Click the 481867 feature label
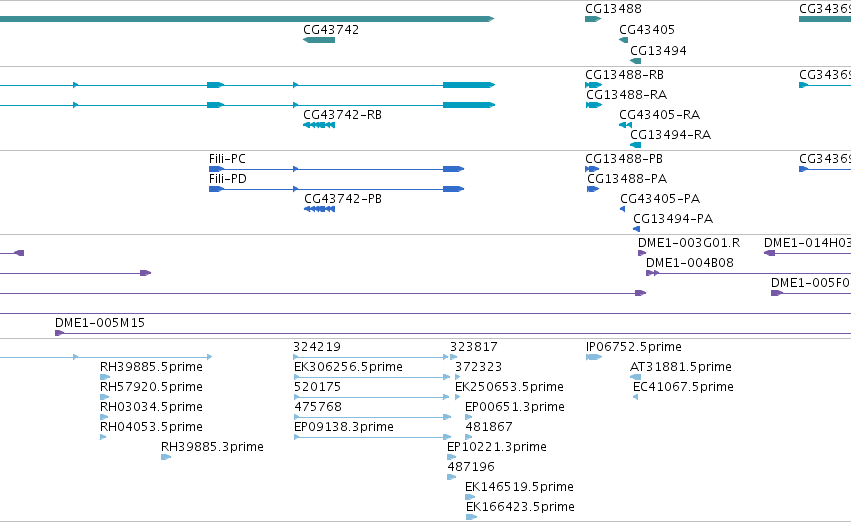This screenshot has width=851, height=522. coord(489,427)
